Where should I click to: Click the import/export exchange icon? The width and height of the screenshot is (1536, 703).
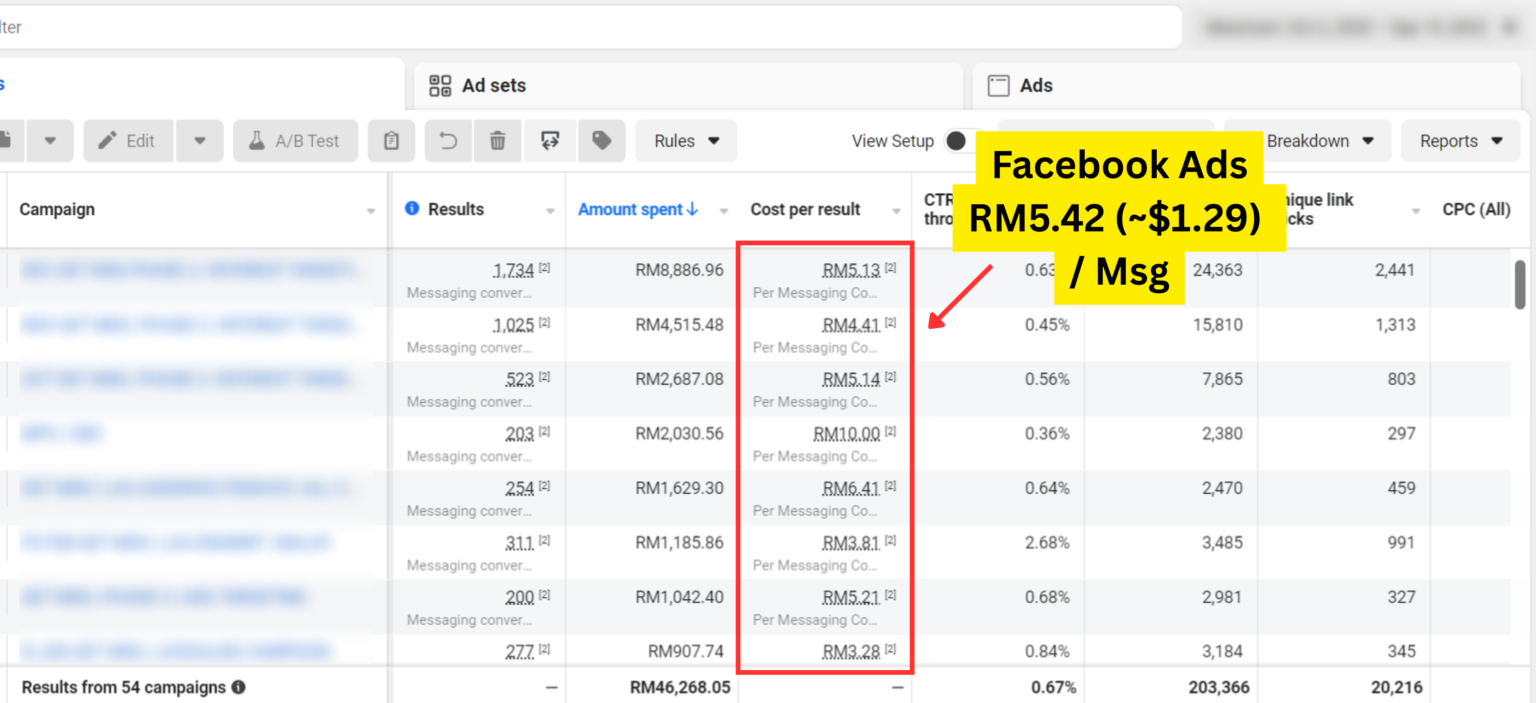coord(549,141)
